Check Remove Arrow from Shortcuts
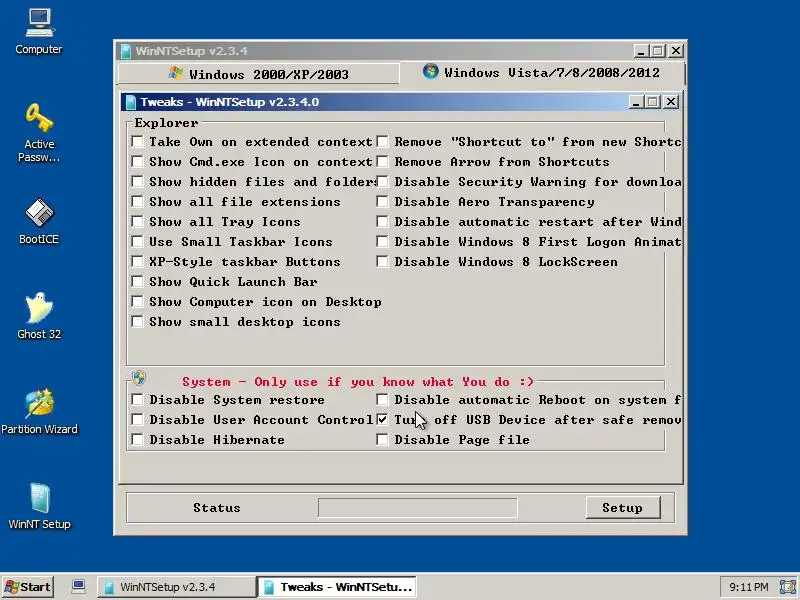 pyautogui.click(x=382, y=162)
